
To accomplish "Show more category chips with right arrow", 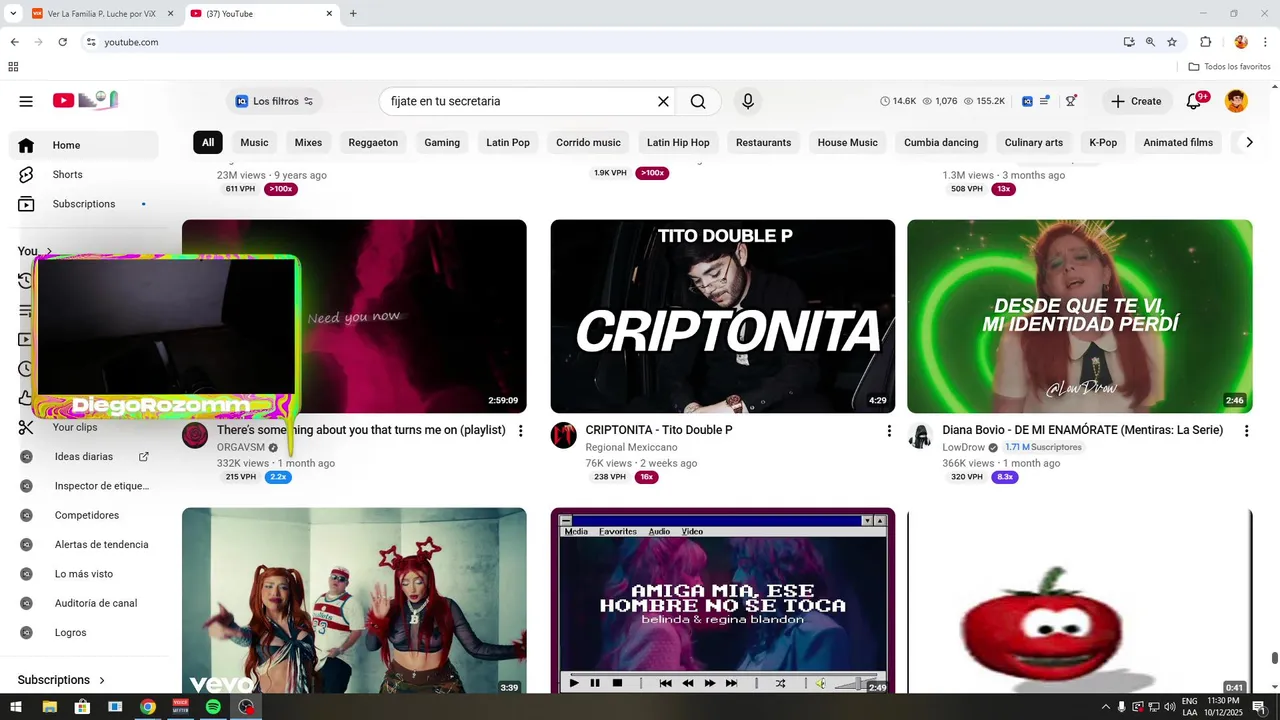I will 1249,142.
